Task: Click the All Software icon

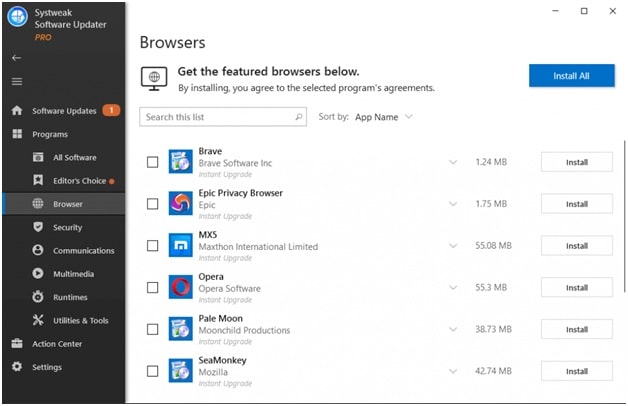Action: (x=38, y=157)
